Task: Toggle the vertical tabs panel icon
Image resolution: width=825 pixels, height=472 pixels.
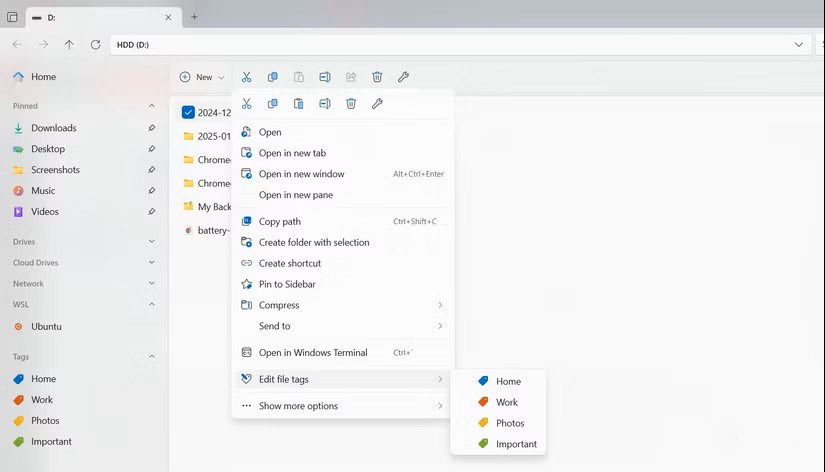Action: [x=12, y=17]
